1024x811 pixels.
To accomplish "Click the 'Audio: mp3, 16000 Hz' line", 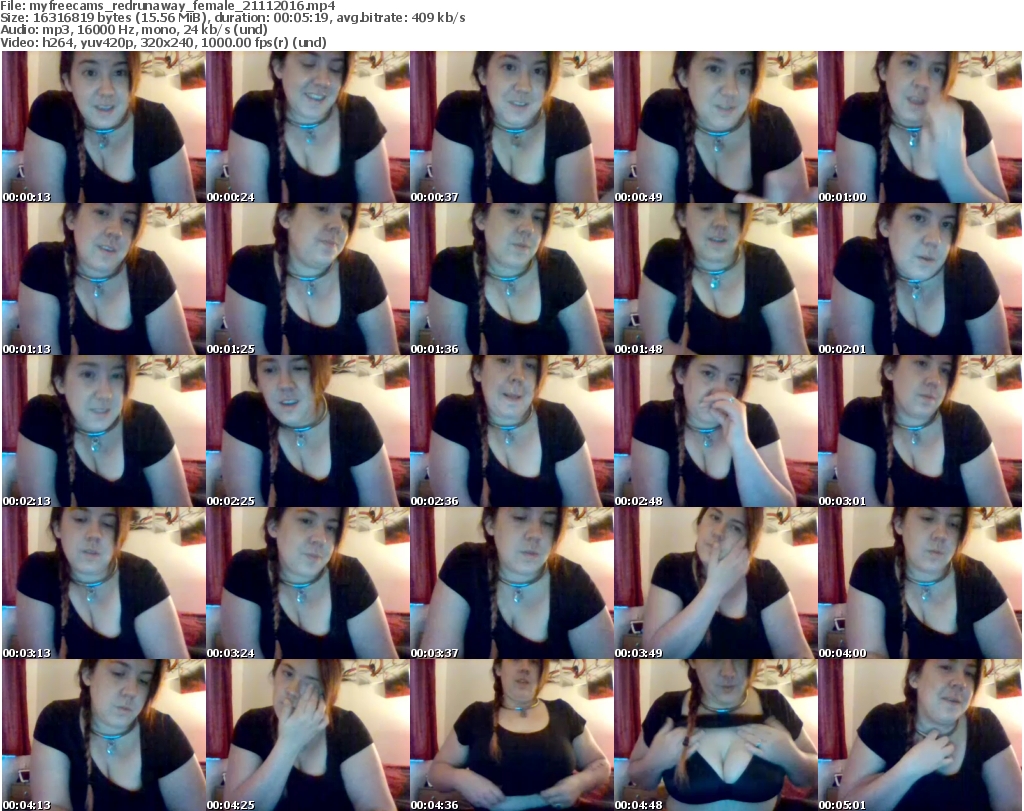I will pos(134,30).
